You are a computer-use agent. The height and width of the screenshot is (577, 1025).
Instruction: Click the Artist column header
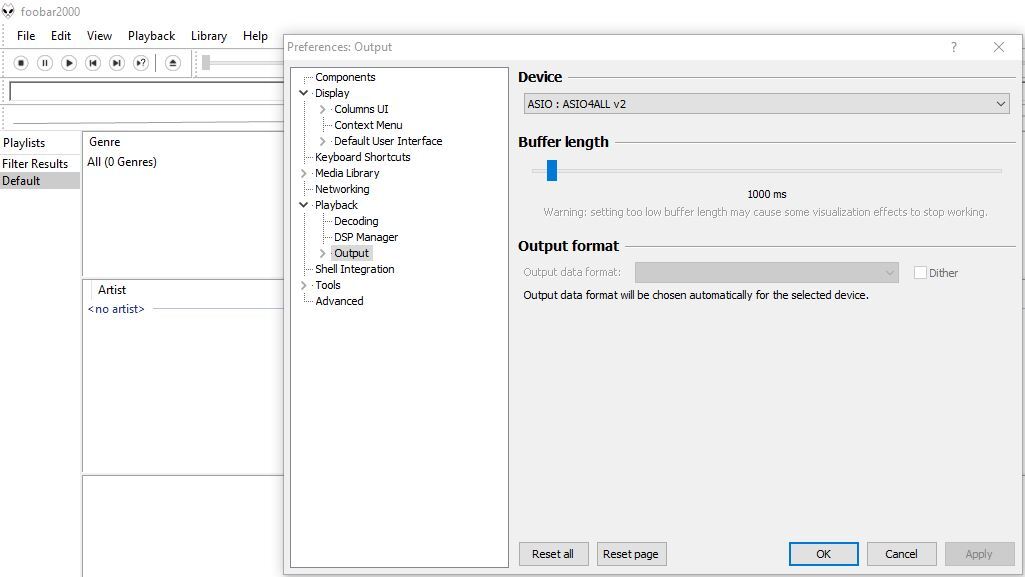coord(112,289)
